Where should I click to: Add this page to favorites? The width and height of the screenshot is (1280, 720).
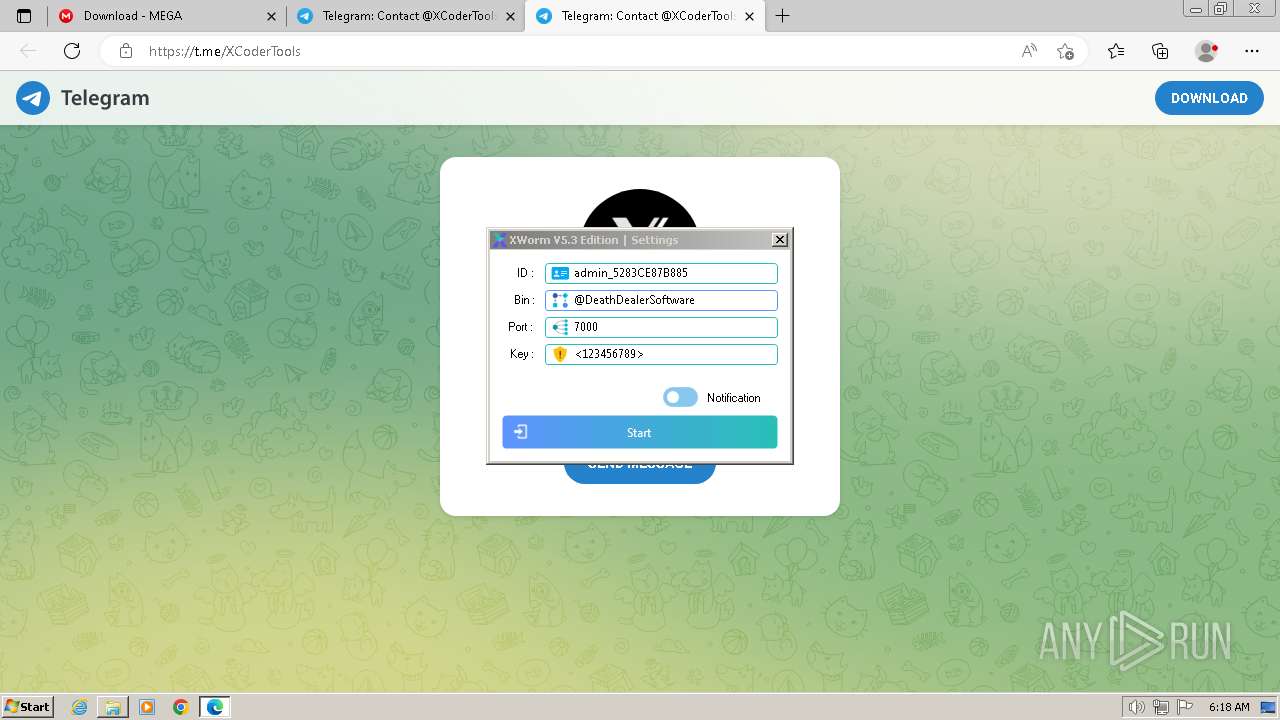pyautogui.click(x=1065, y=51)
